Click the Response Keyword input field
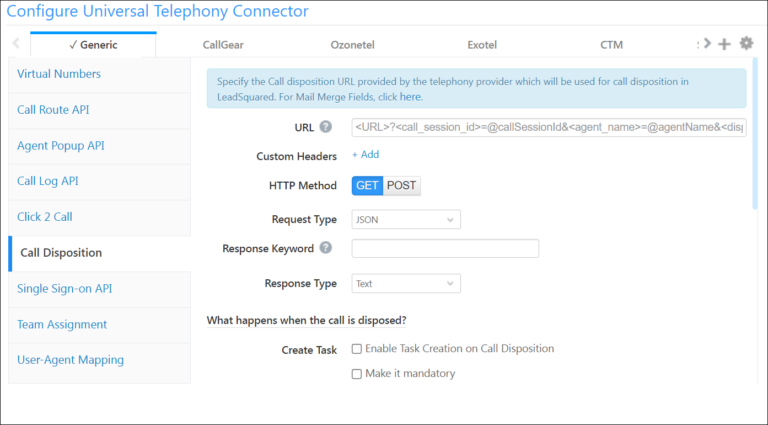The width and height of the screenshot is (768, 425). click(x=445, y=249)
